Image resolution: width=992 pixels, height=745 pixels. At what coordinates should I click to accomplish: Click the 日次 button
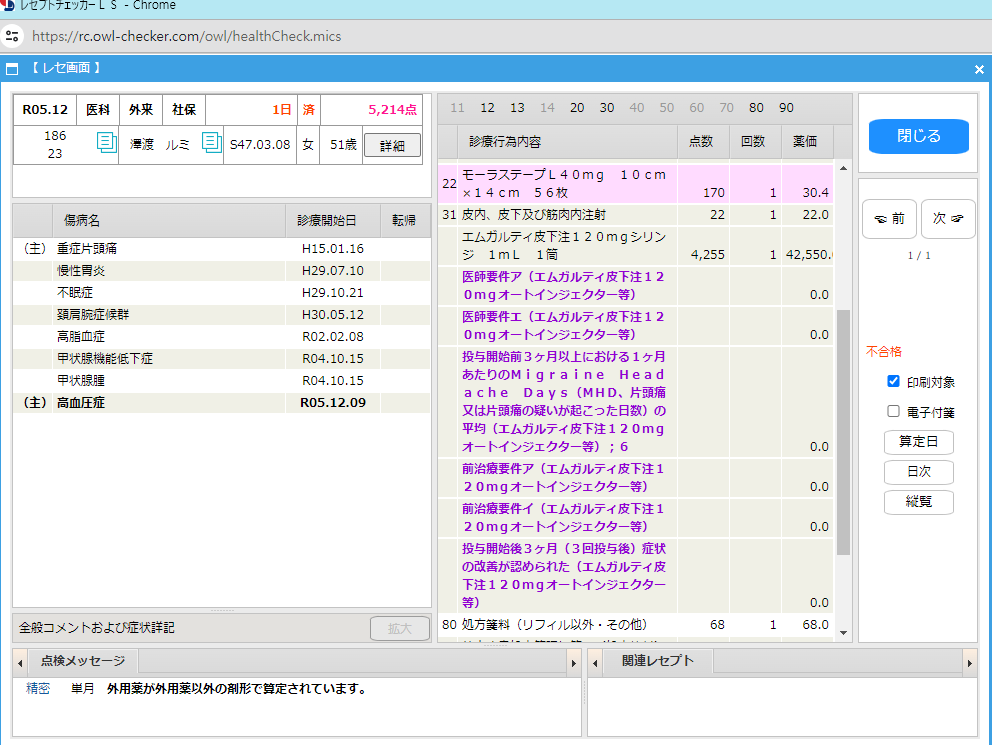pyautogui.click(x=919, y=472)
